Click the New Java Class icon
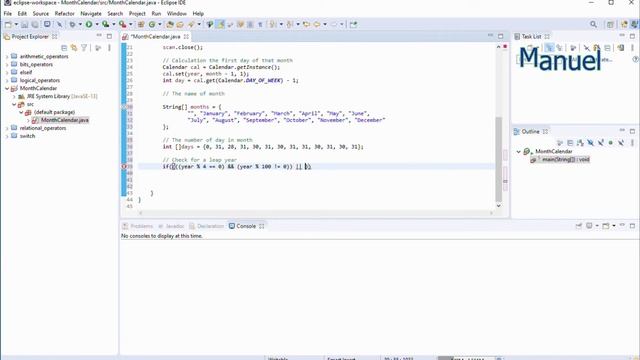 click(152, 24)
